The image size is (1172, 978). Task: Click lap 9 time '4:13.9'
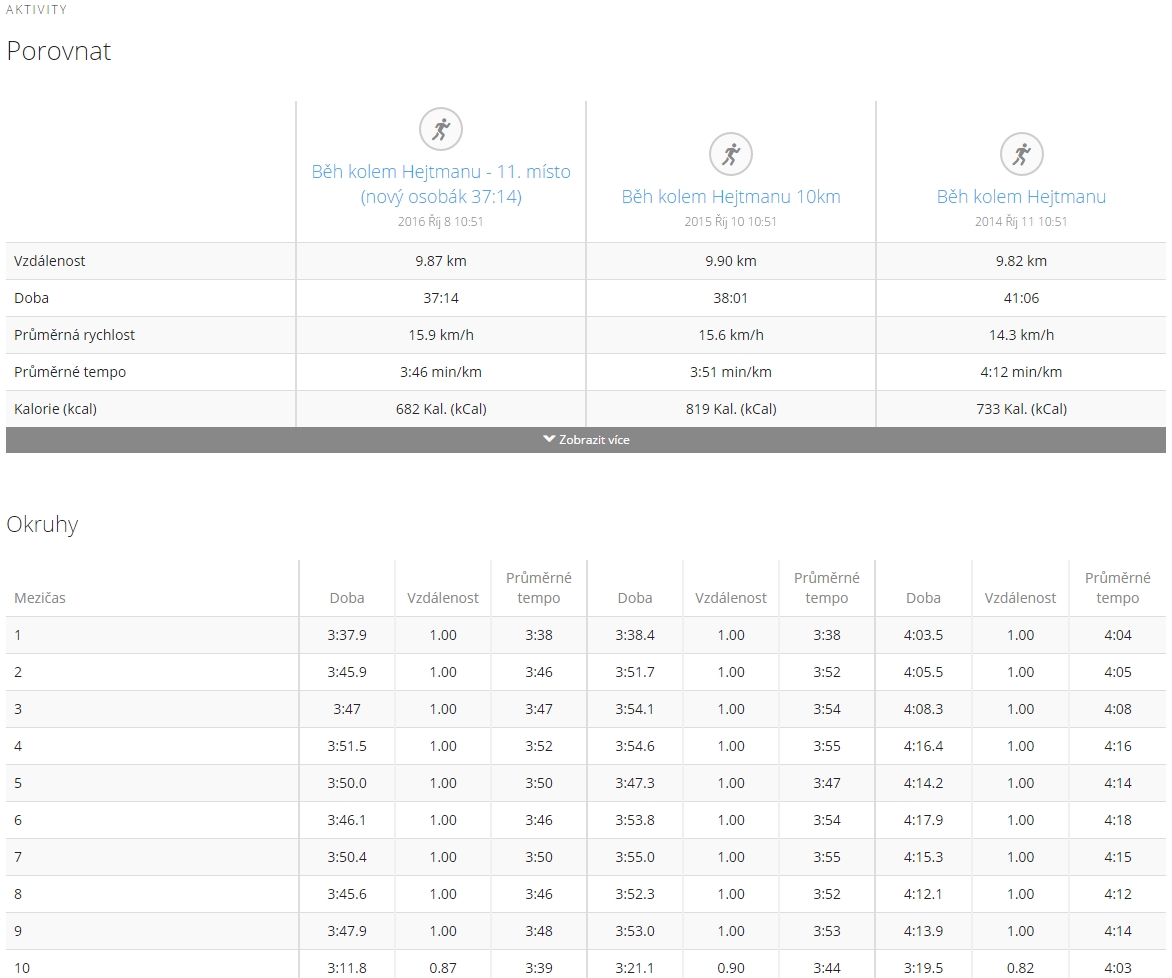coord(923,931)
